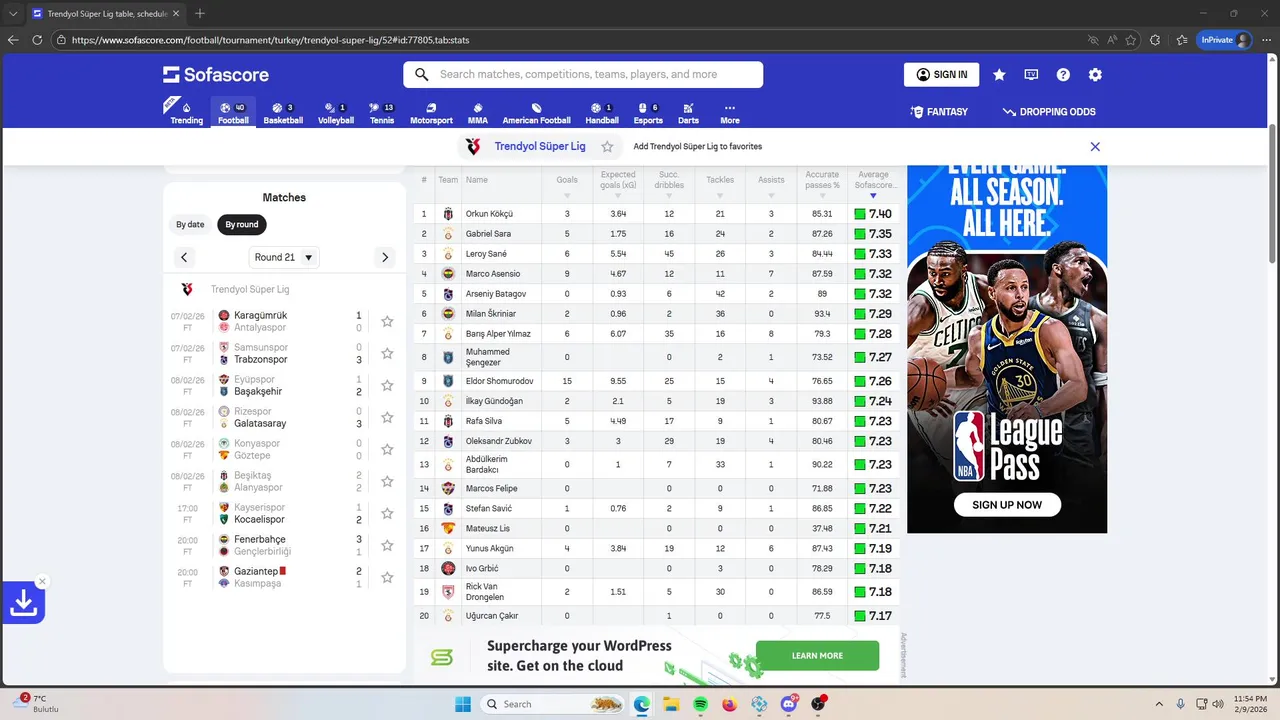
Task: Select the Tennis tab
Action: point(382,113)
